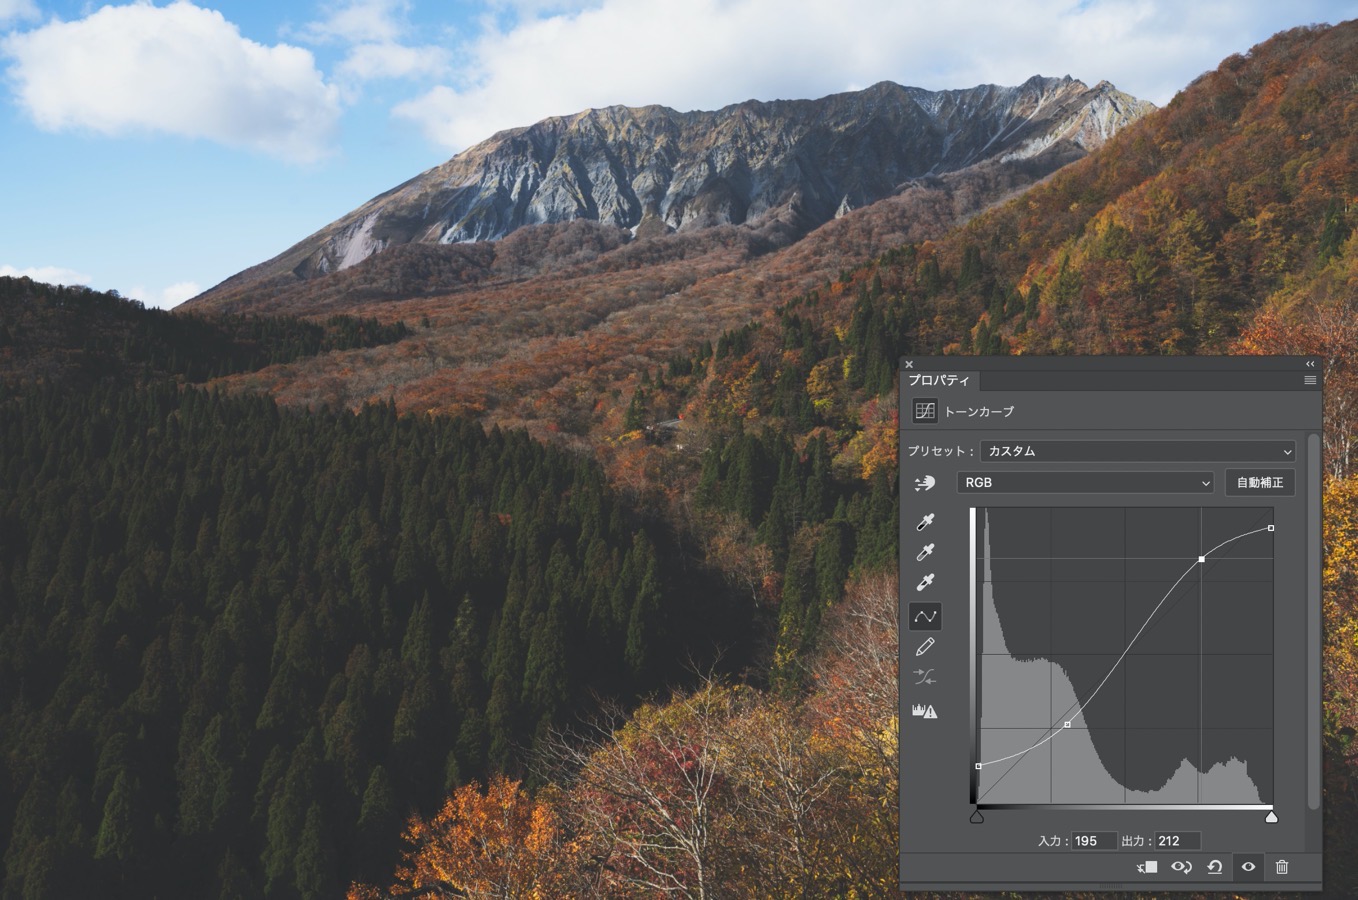Open the properties panel flyout menu

(1310, 380)
